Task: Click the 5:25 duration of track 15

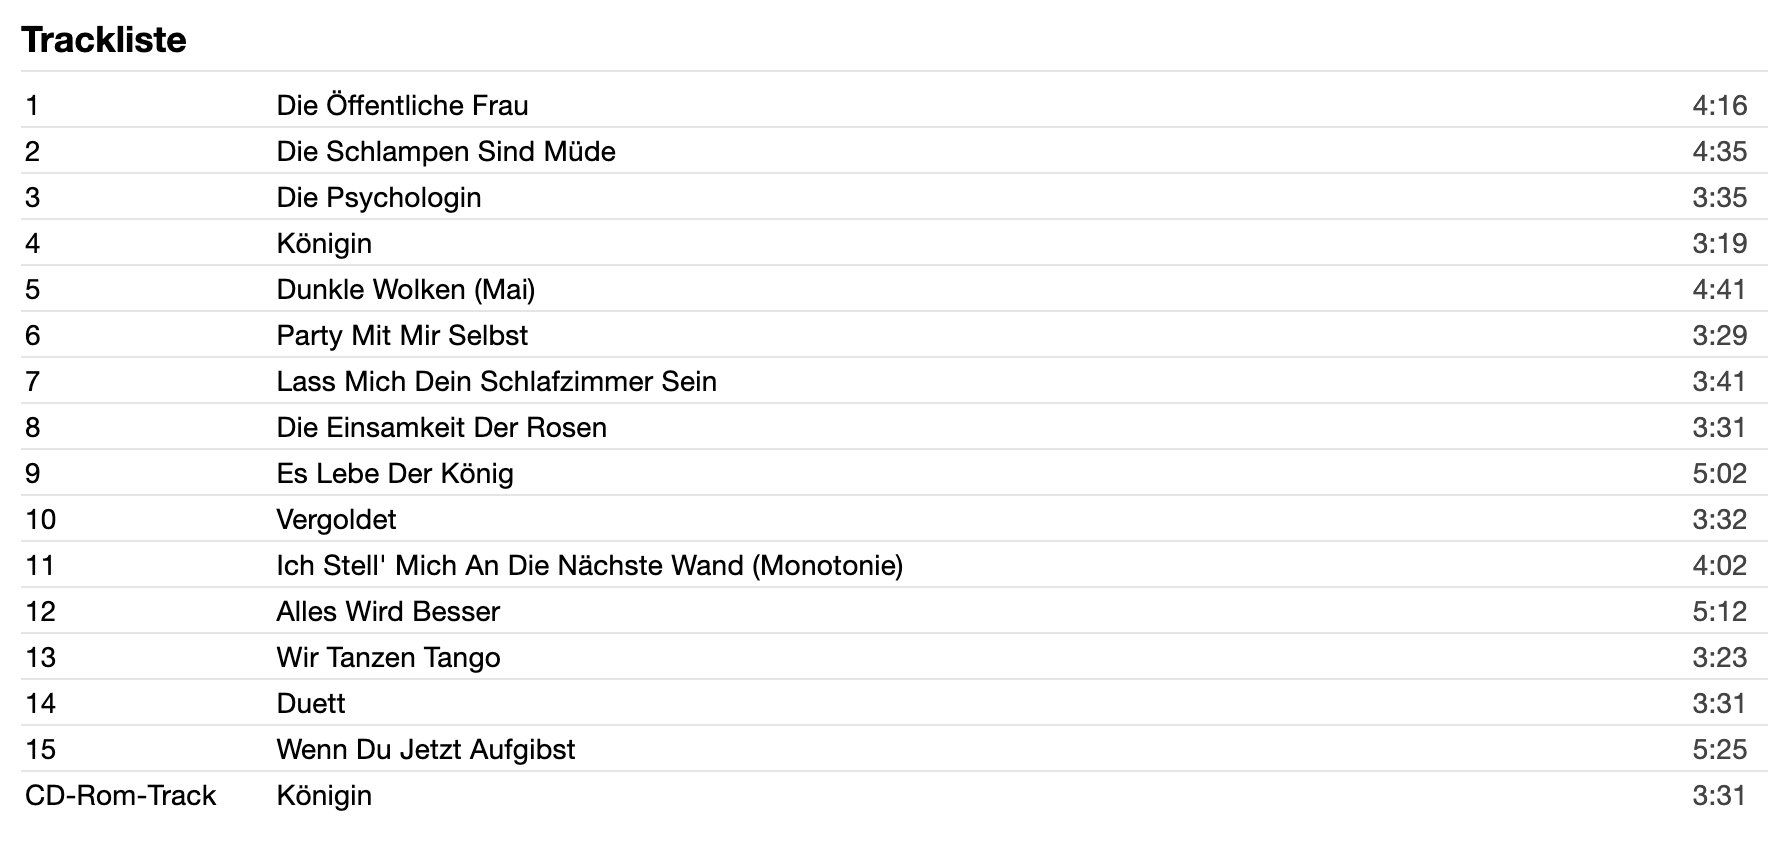Action: point(1719,749)
